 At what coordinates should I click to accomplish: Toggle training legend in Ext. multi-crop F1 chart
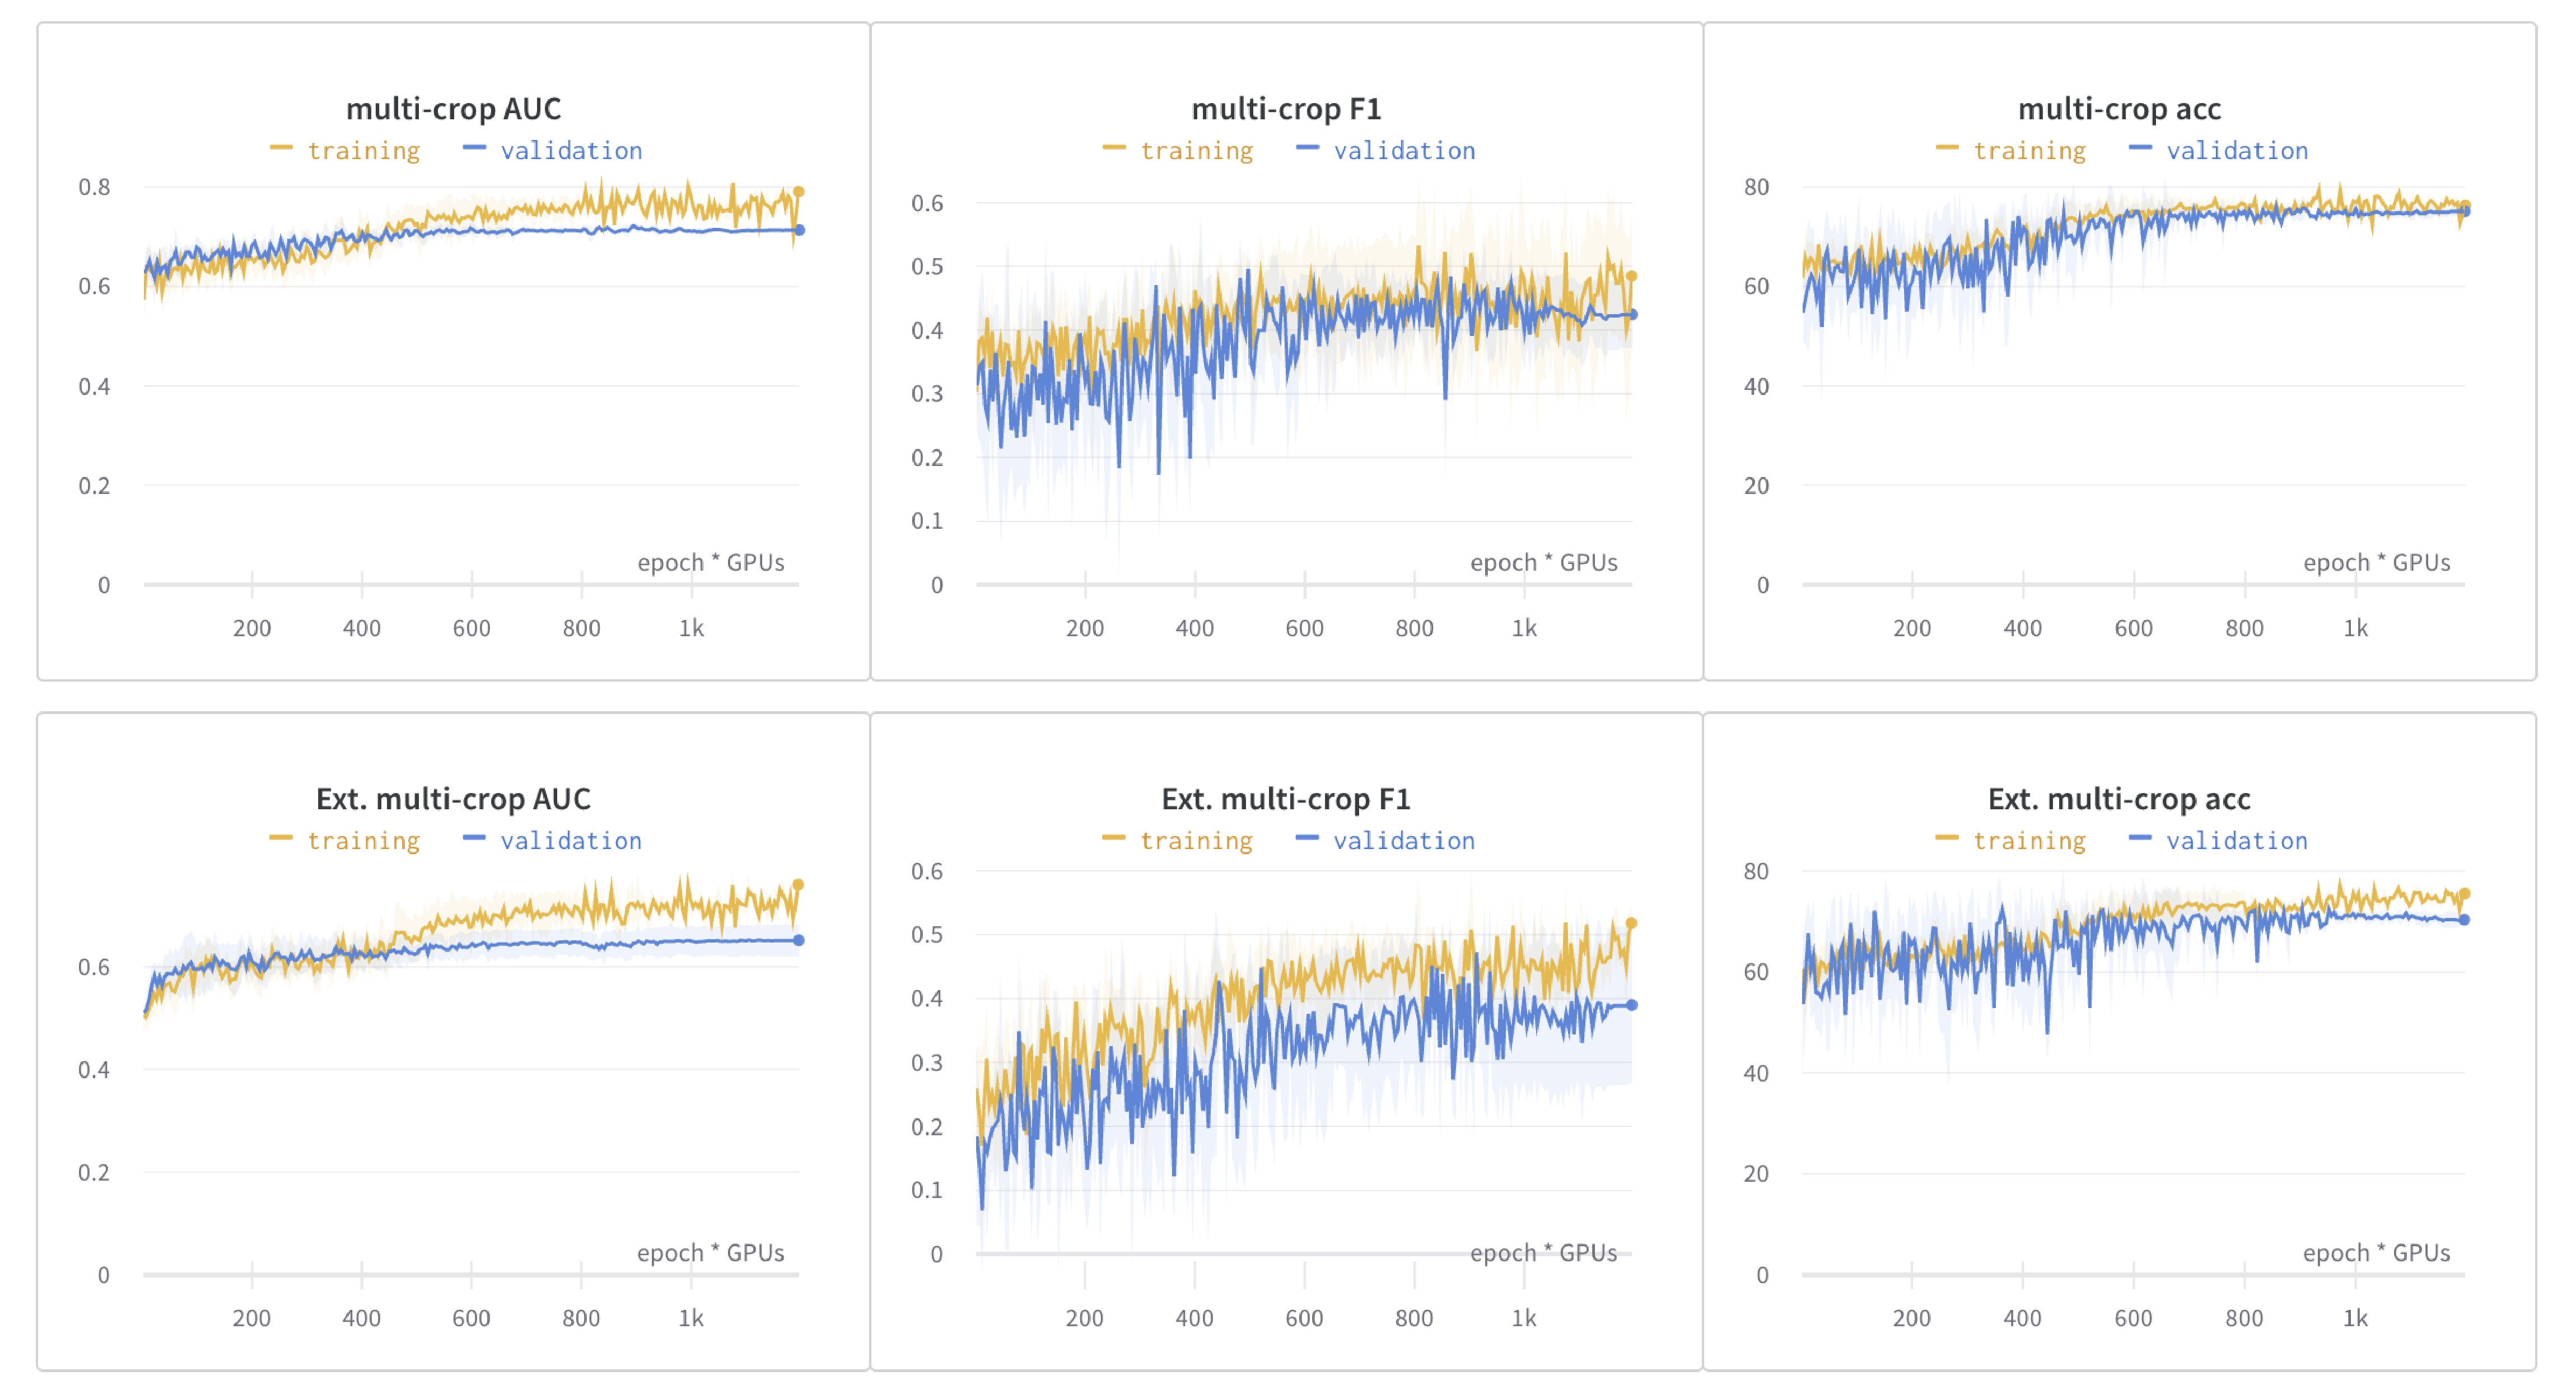[x=1178, y=840]
